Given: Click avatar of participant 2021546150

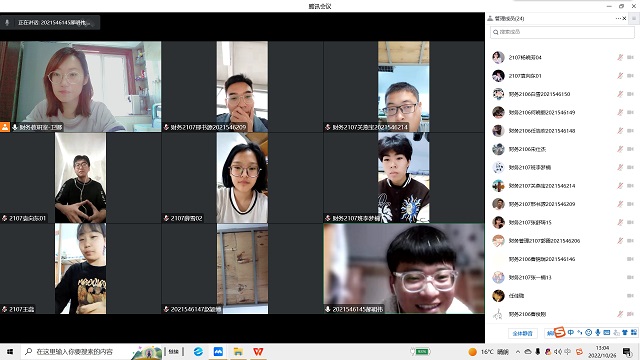Looking at the screenshot, I should (x=498, y=94).
